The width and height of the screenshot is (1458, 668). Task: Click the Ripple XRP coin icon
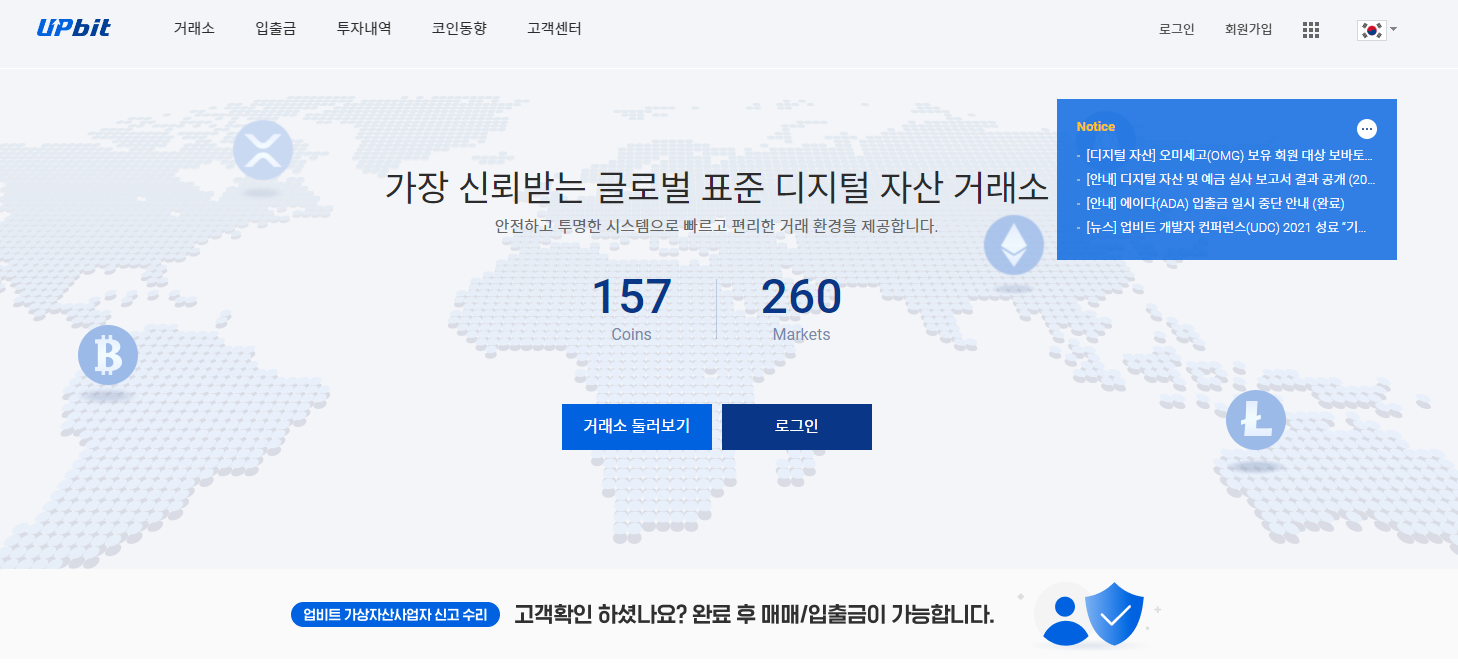[x=262, y=150]
